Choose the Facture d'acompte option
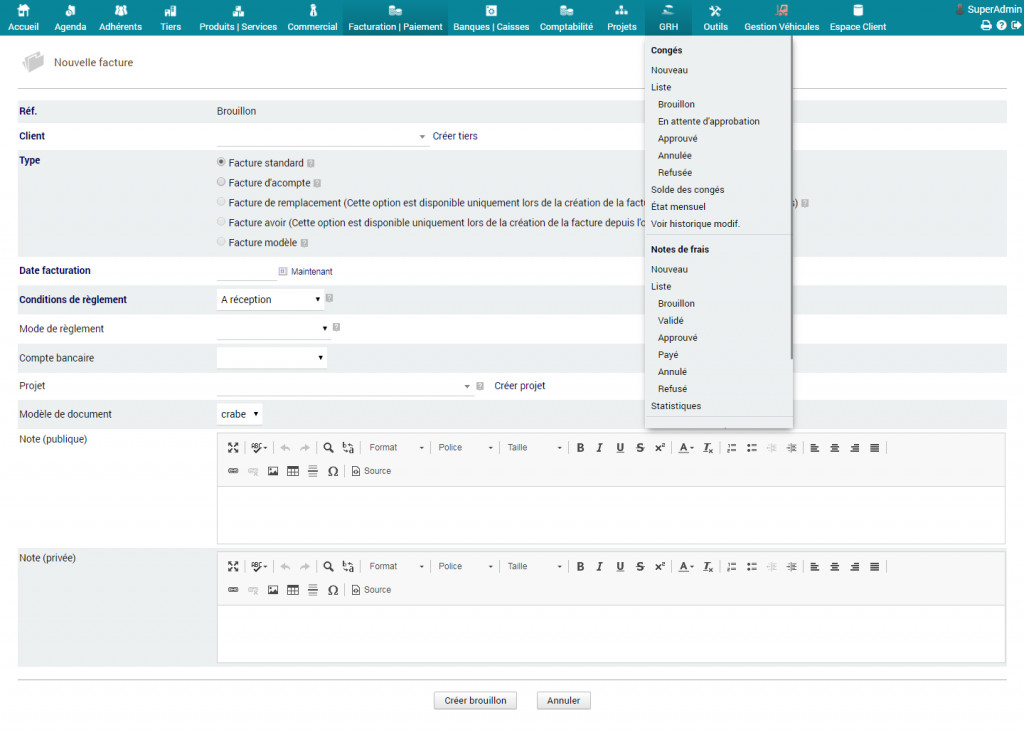This screenshot has width=1024, height=735. pyautogui.click(x=222, y=182)
